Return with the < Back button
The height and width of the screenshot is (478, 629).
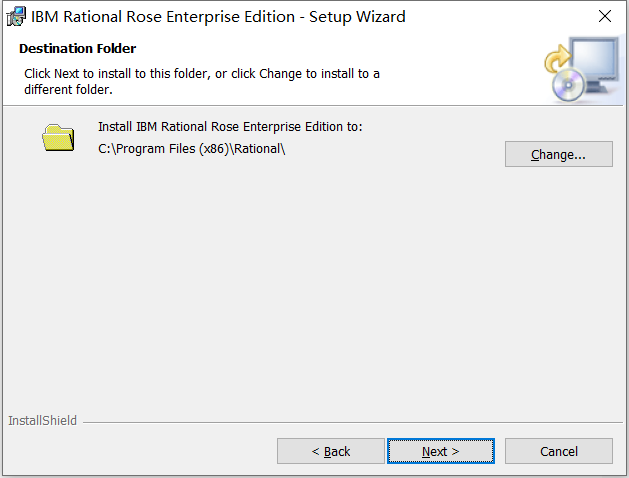tap(331, 451)
